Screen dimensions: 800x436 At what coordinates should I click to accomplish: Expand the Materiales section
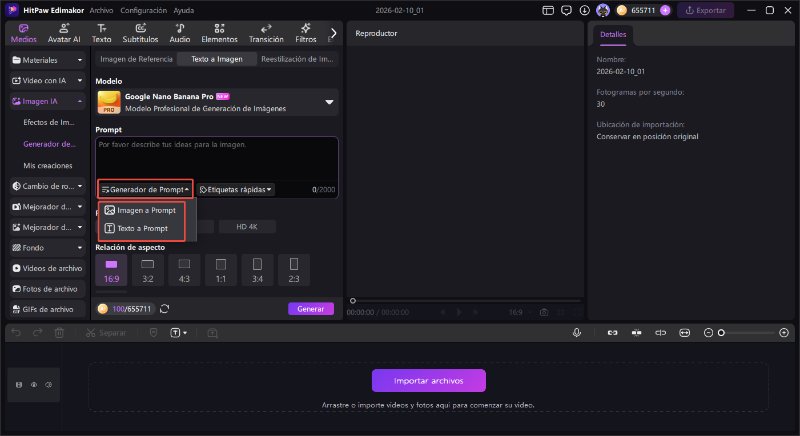tap(47, 60)
